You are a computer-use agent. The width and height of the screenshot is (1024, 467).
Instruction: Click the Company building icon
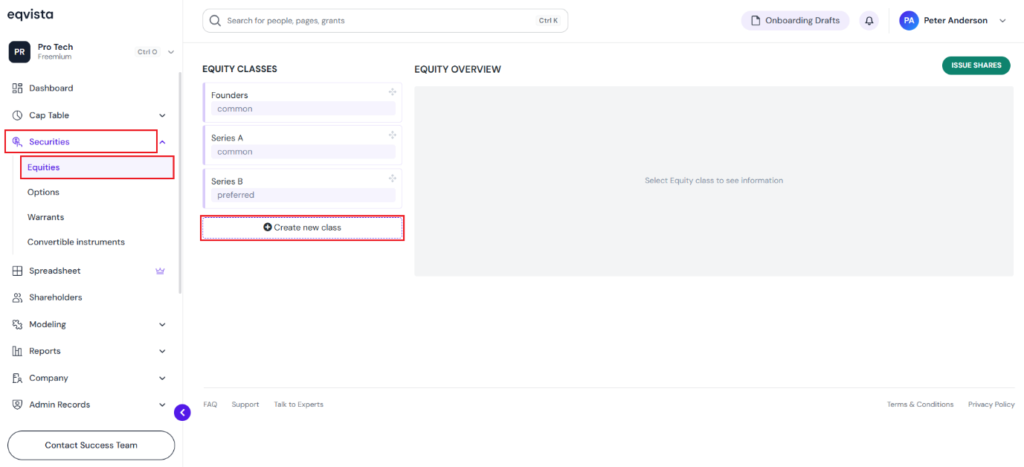coord(18,378)
